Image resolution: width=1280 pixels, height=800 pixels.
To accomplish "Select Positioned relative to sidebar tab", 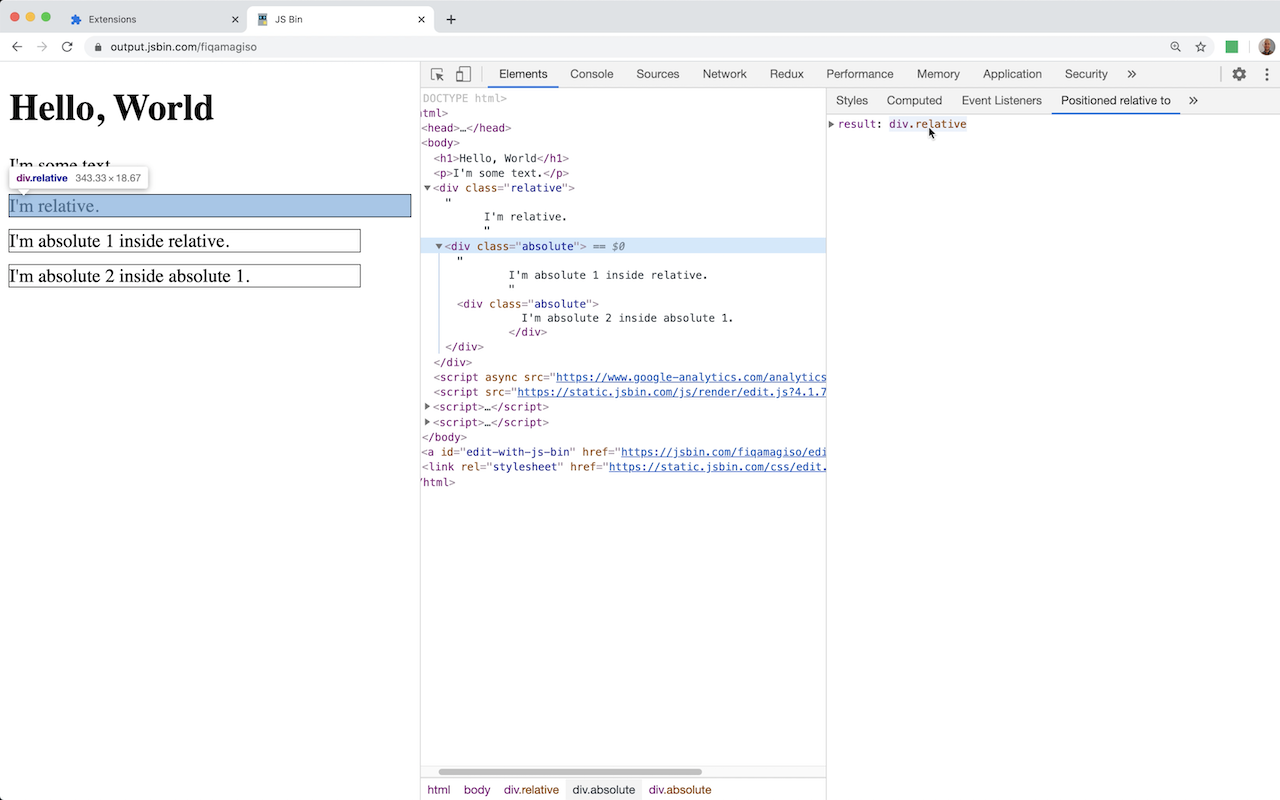I will point(1115,100).
